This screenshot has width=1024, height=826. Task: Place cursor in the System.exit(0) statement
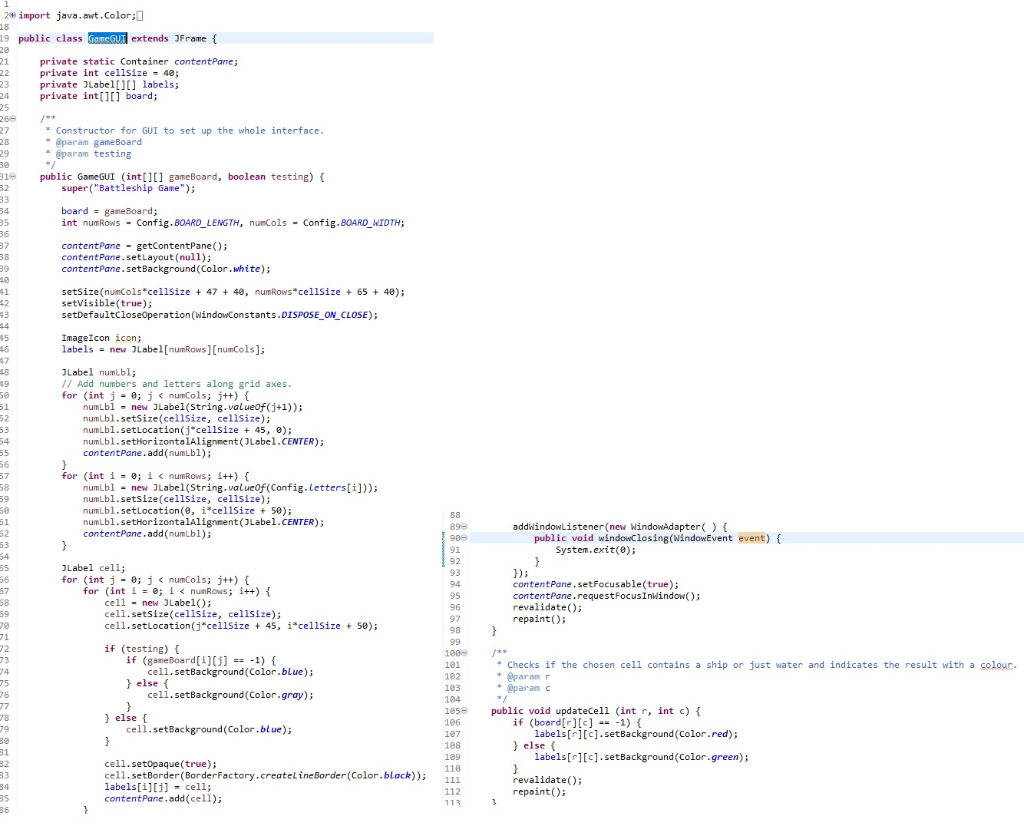(x=593, y=549)
